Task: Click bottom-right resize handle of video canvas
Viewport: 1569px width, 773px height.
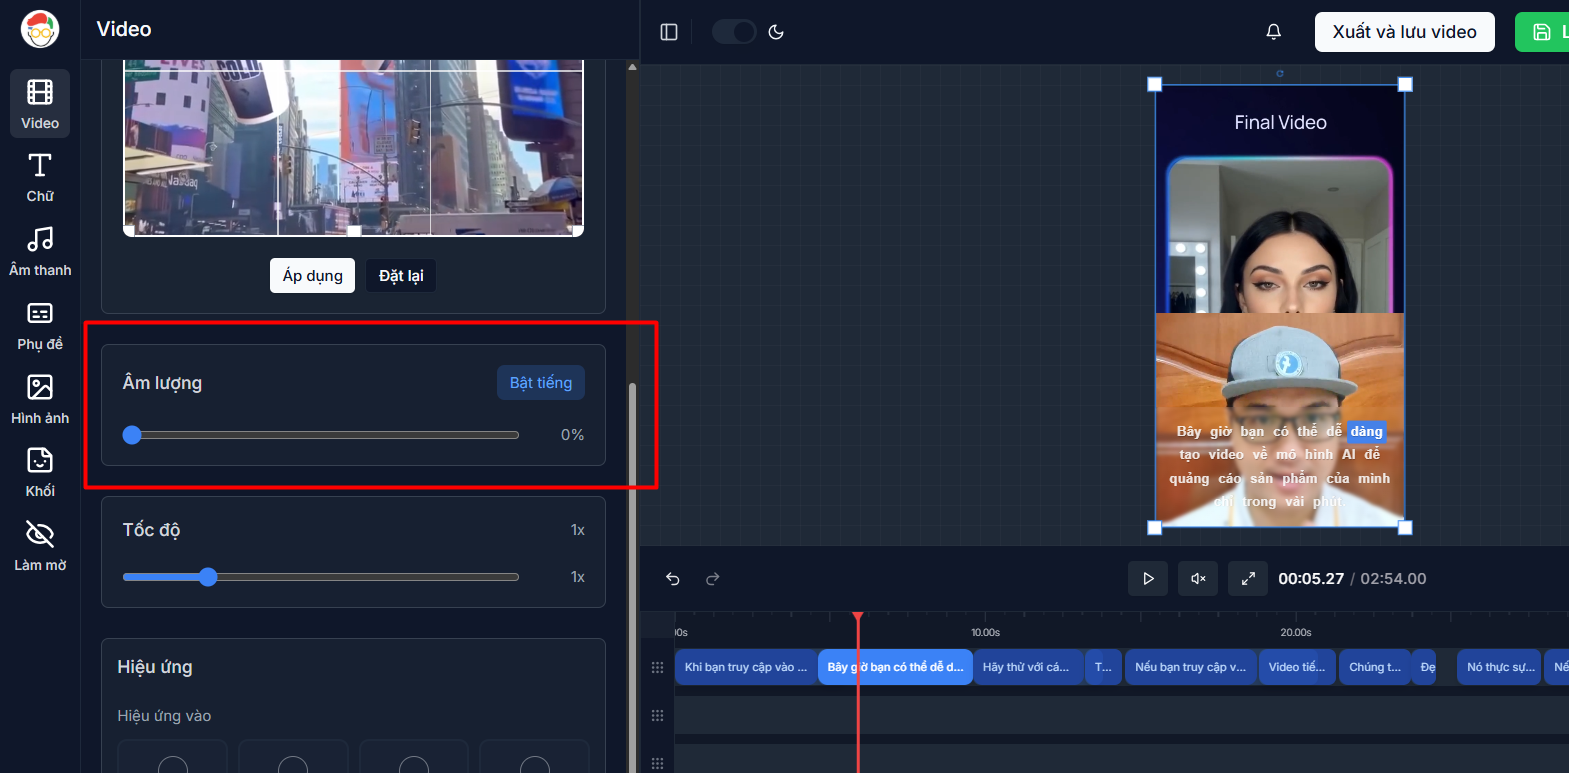Action: (1405, 527)
